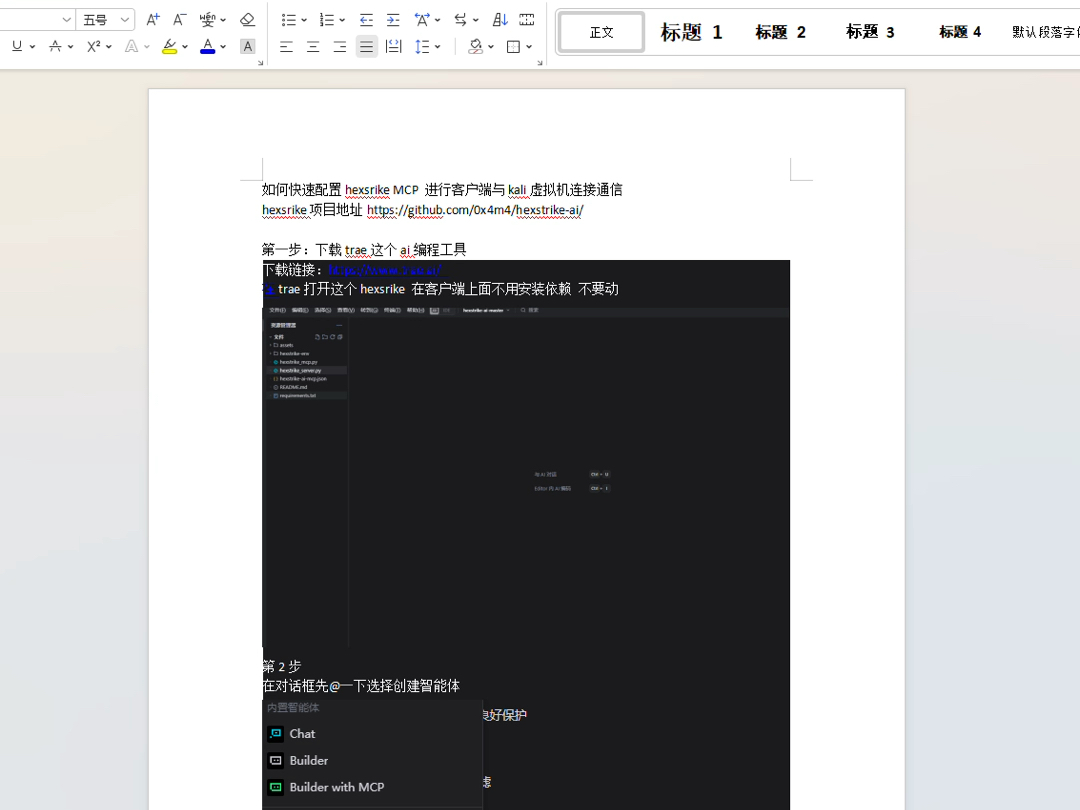Click the show/hide editing marks icon

[x=527, y=20]
